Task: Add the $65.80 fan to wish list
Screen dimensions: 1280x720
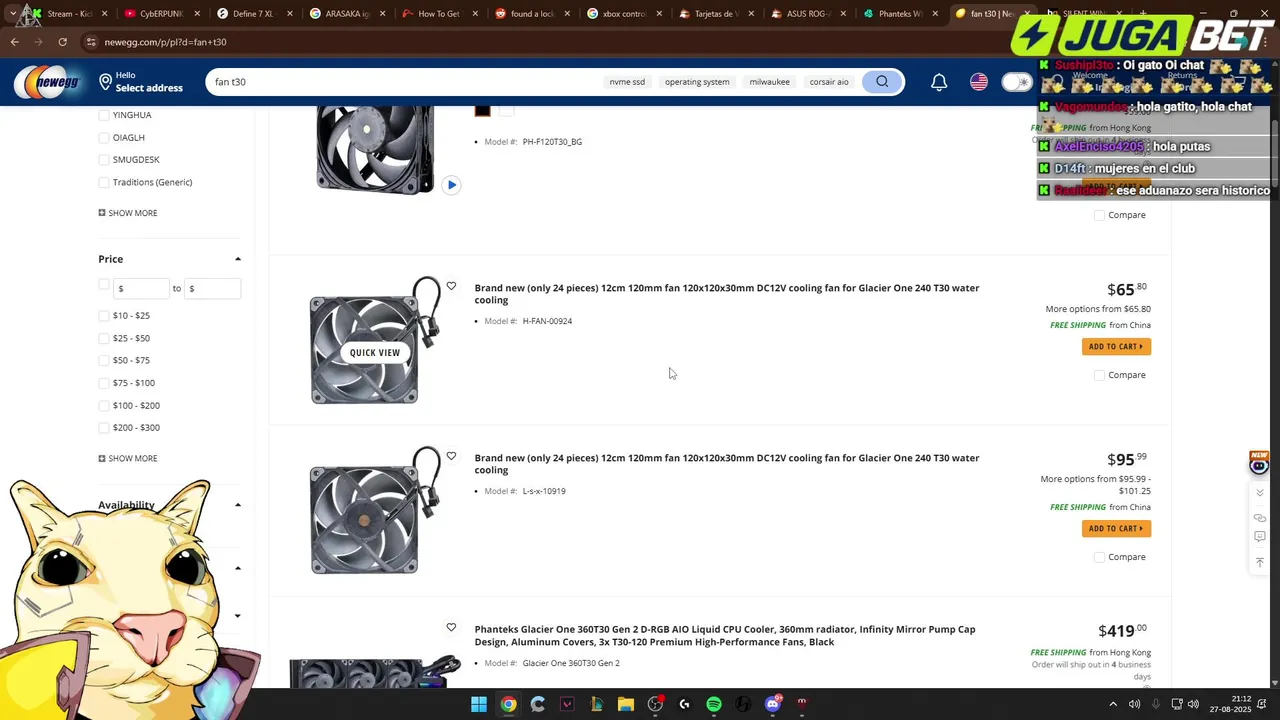Action: coord(451,287)
